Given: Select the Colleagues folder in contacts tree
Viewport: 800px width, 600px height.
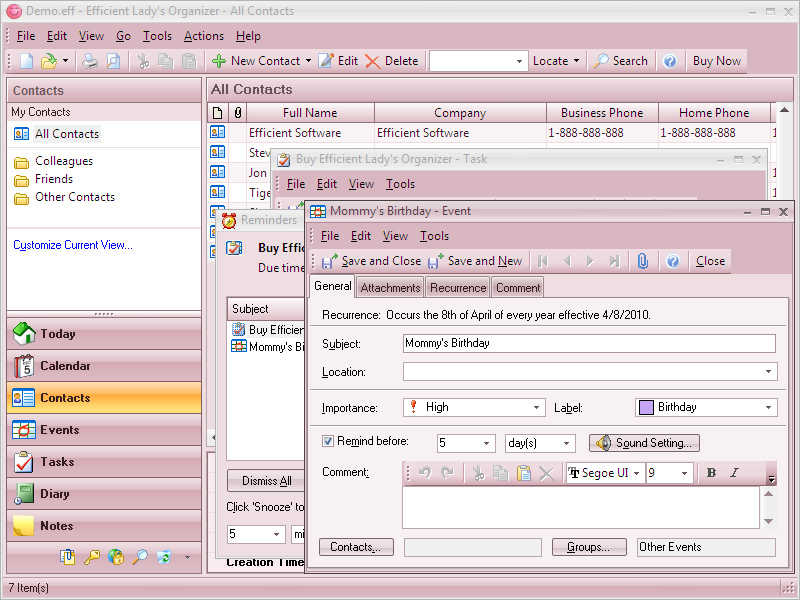Looking at the screenshot, I should click(x=63, y=161).
